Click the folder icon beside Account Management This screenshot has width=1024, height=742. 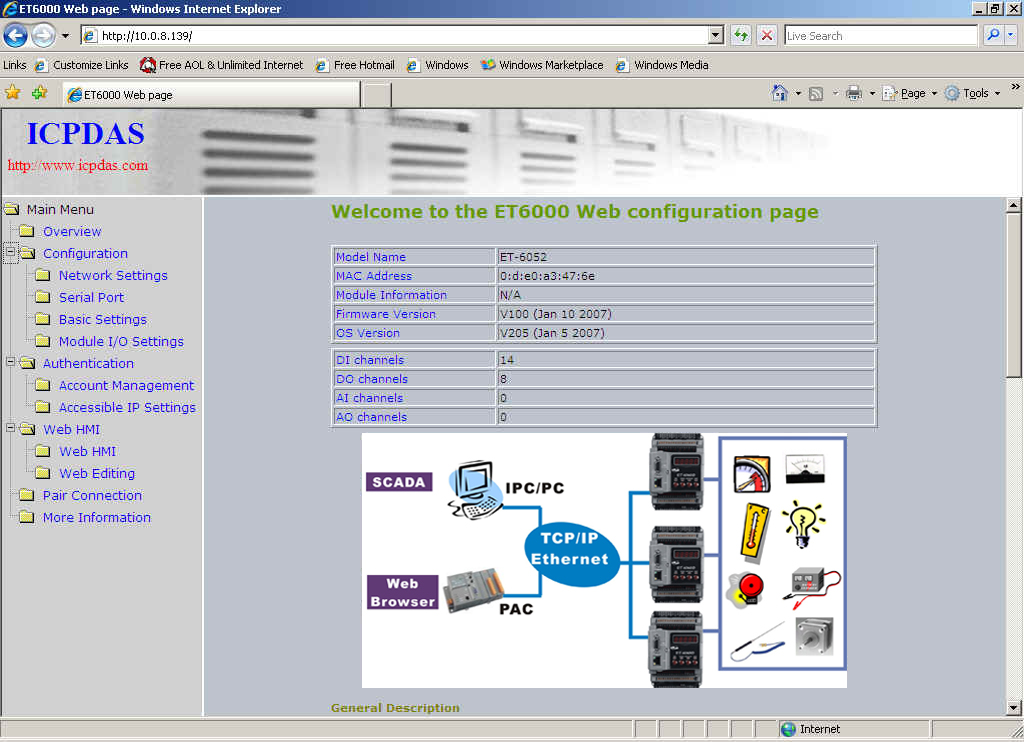(42, 385)
